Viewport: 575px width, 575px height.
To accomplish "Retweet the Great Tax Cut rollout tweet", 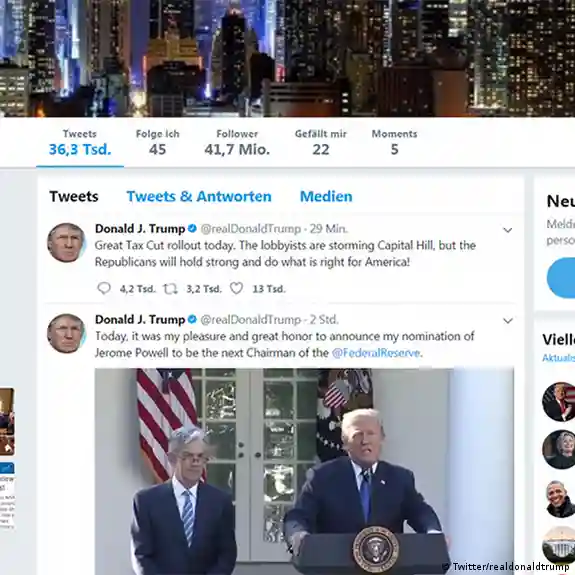I will pos(171,289).
